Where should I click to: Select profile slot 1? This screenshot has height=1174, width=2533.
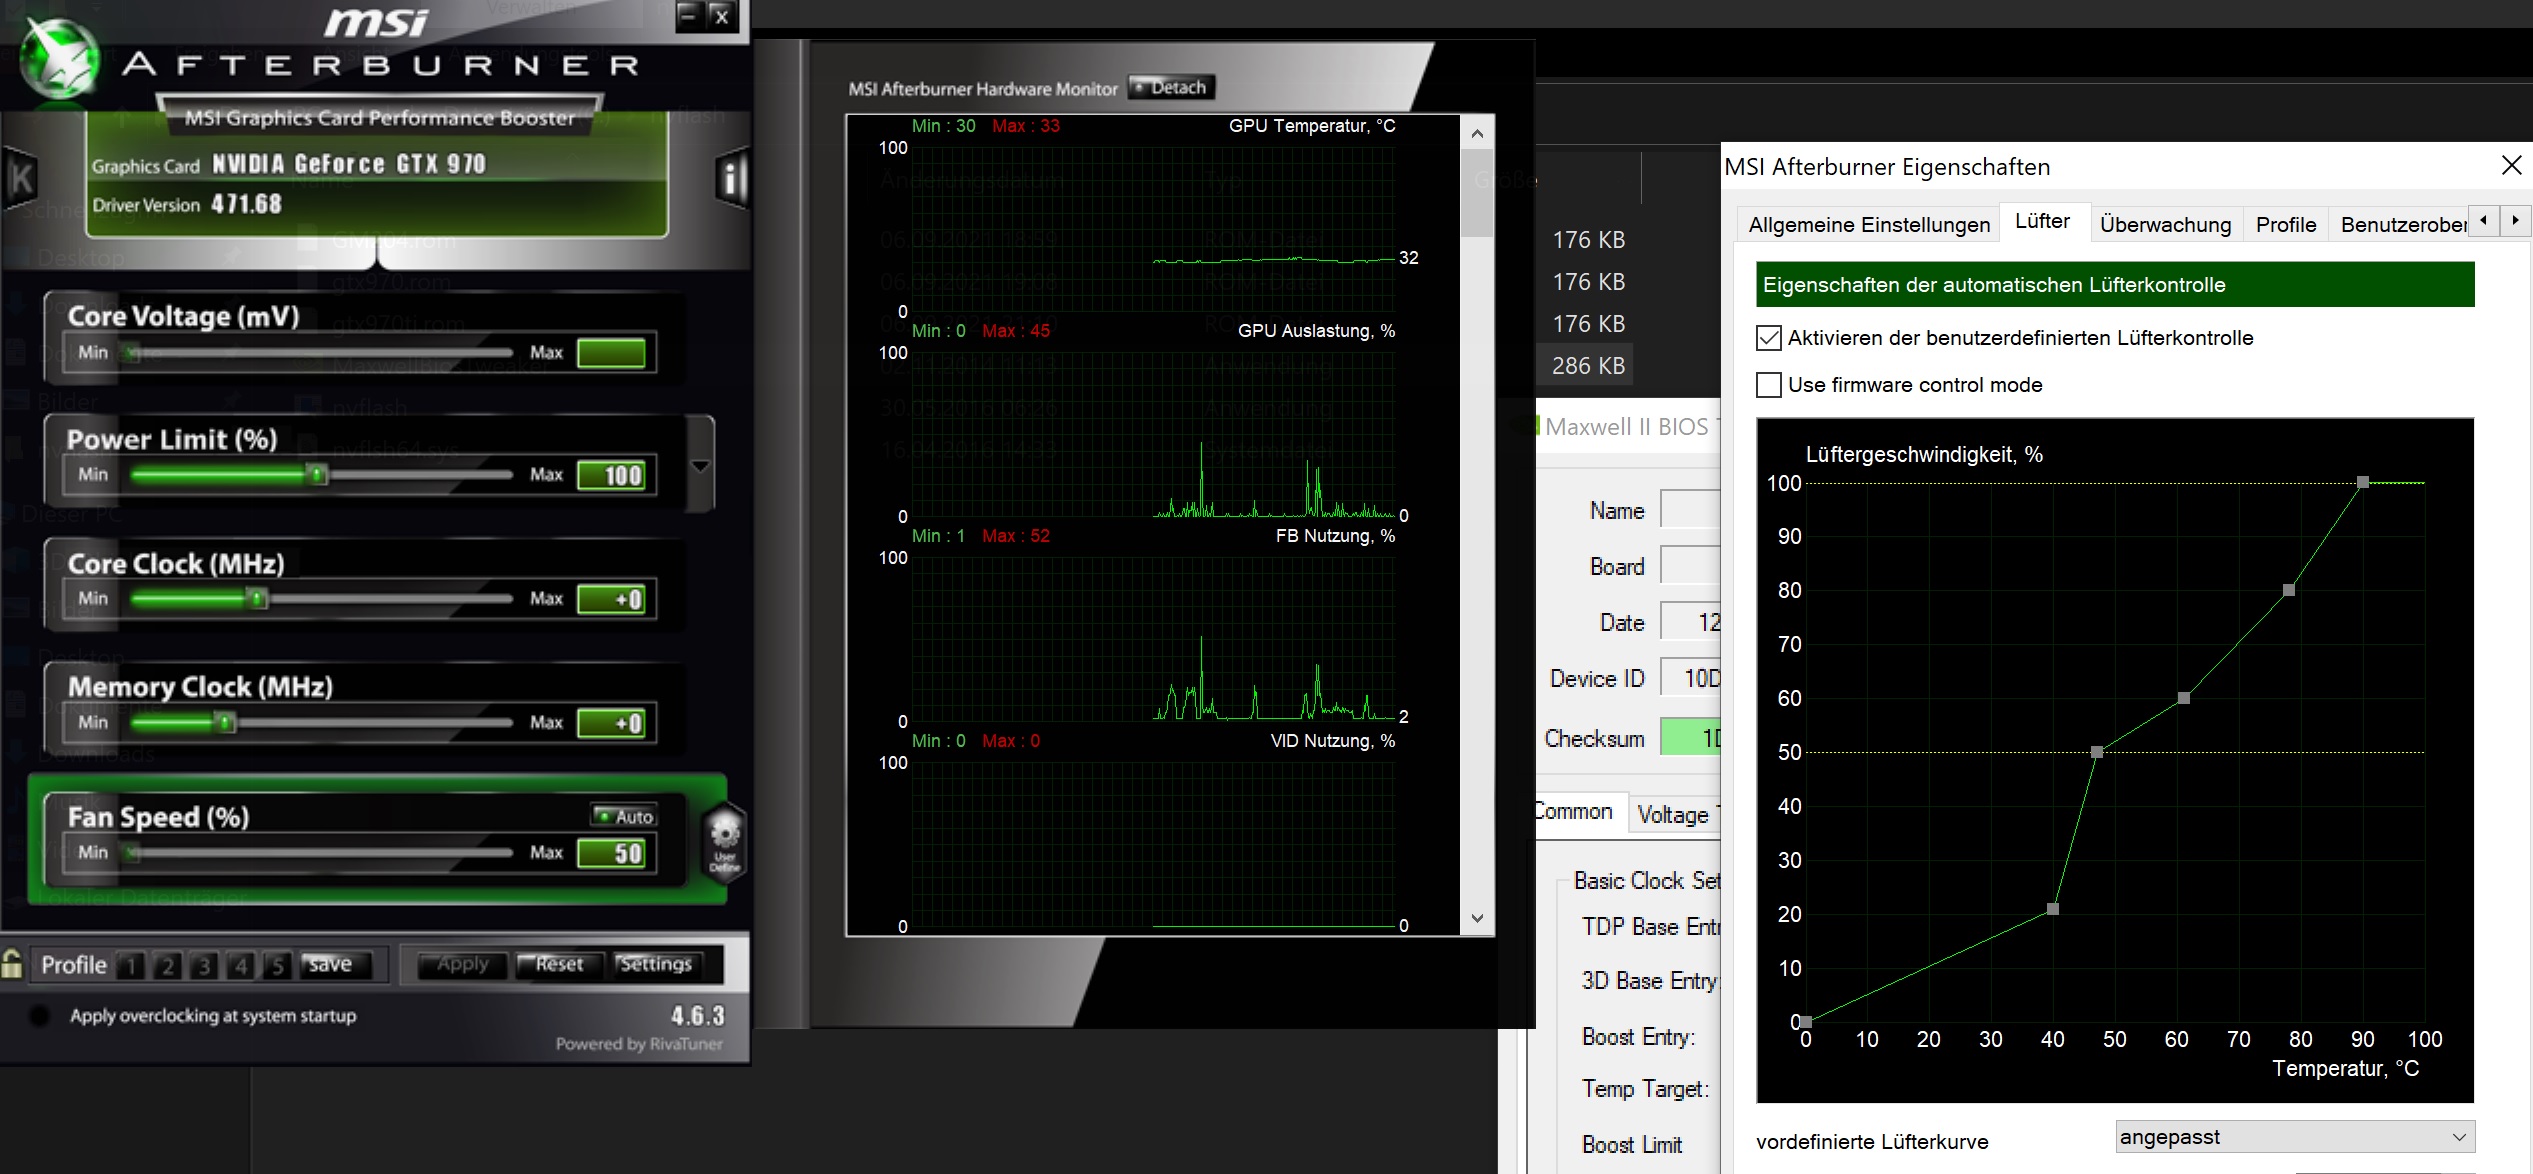pyautogui.click(x=130, y=965)
